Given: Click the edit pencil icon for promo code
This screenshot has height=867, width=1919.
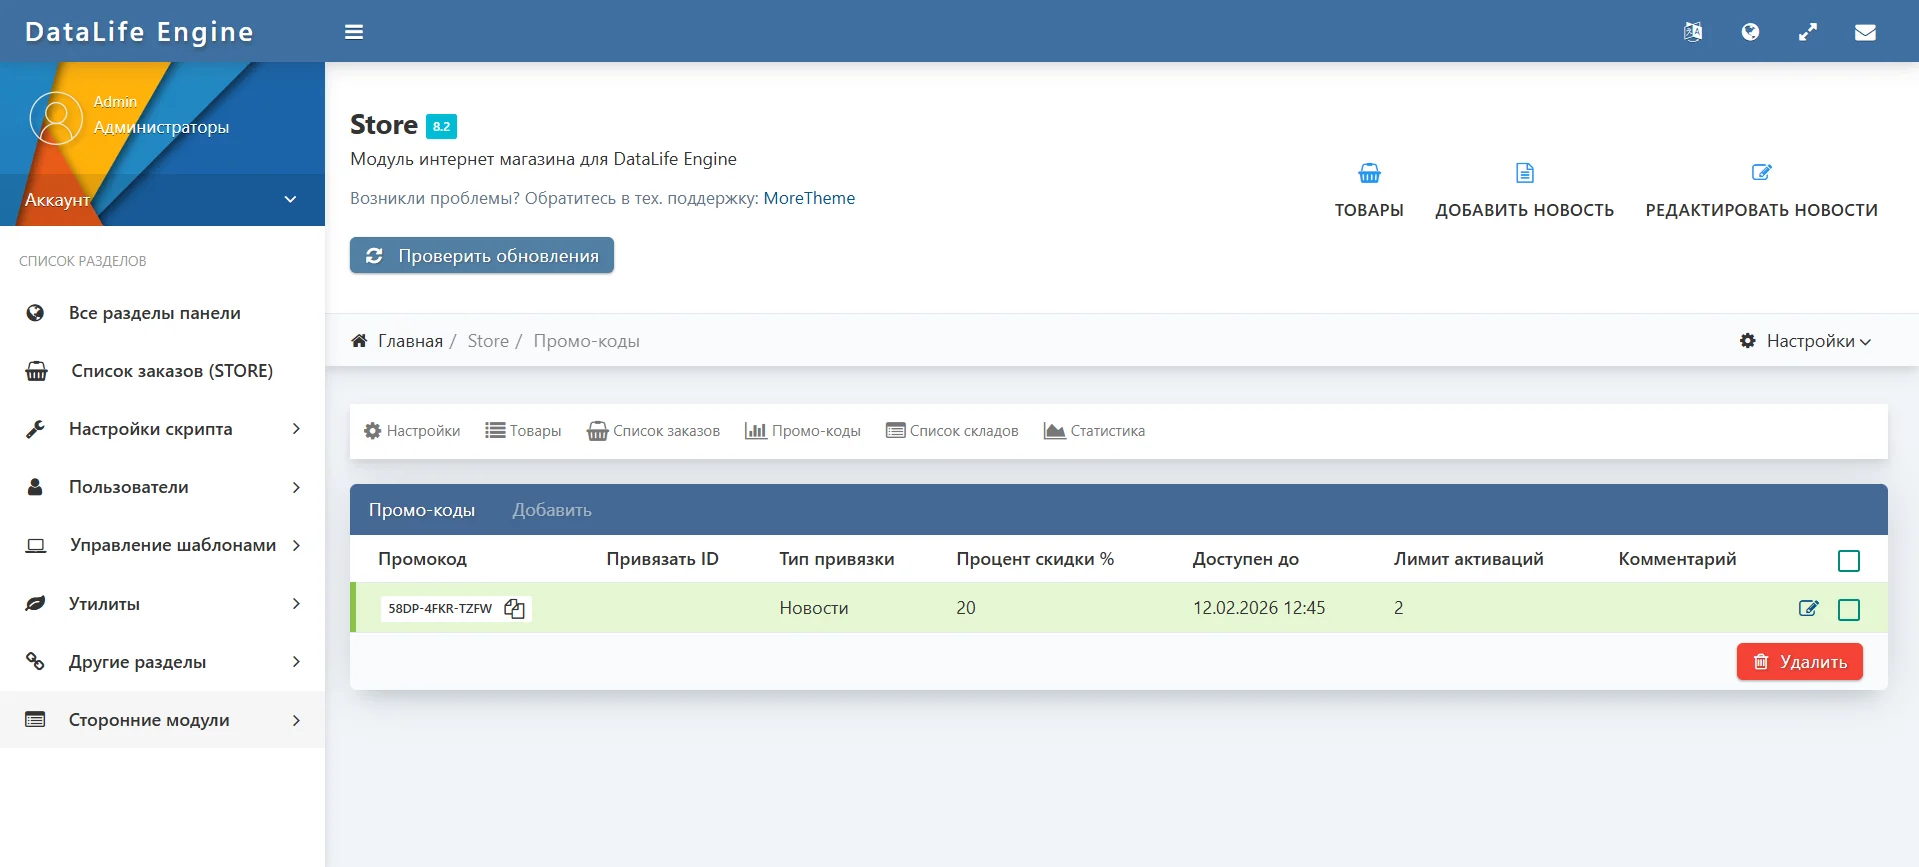Looking at the screenshot, I should click(x=1808, y=608).
